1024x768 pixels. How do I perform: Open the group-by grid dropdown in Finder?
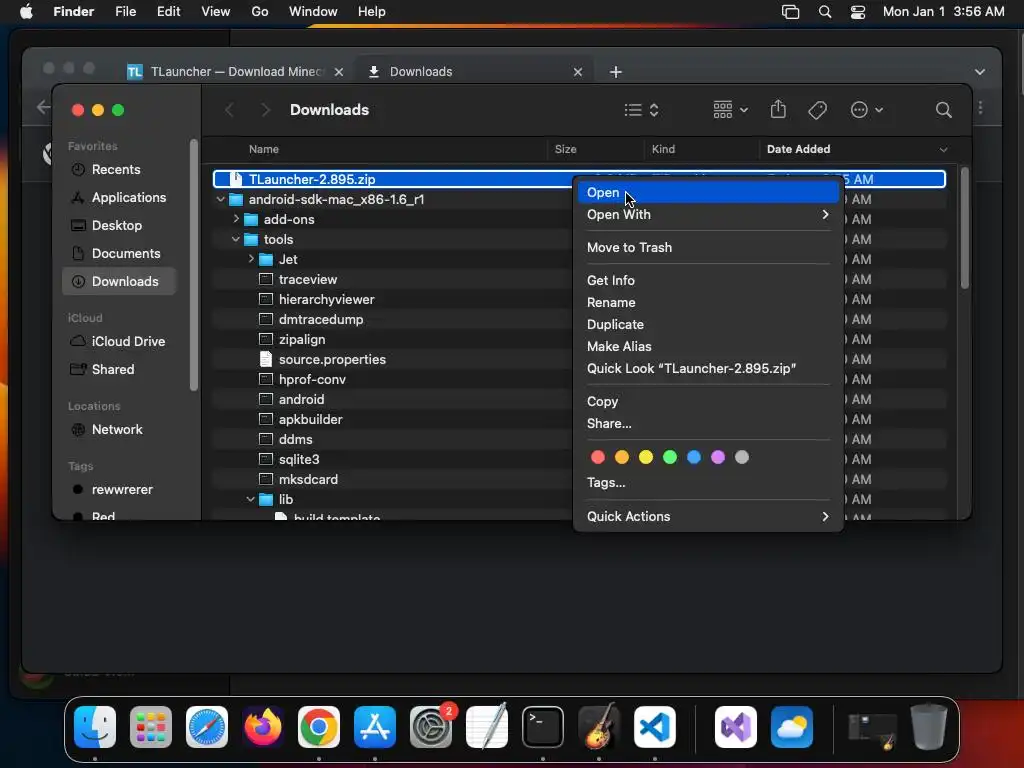(731, 110)
